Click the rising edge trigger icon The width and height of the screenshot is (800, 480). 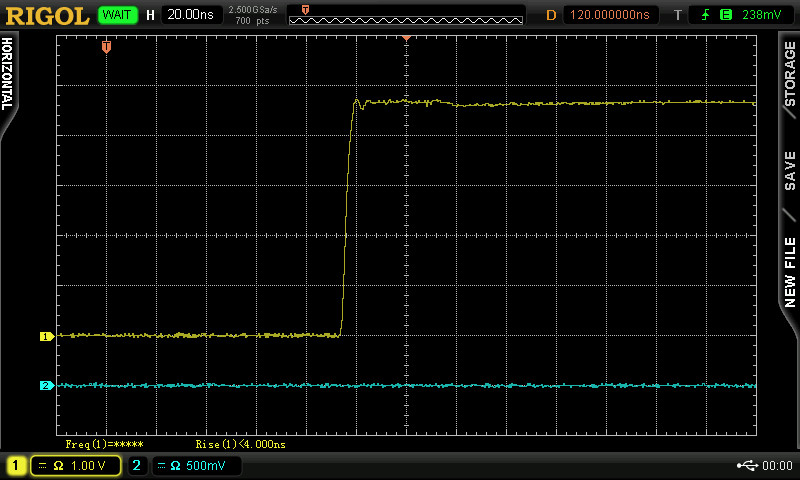707,15
